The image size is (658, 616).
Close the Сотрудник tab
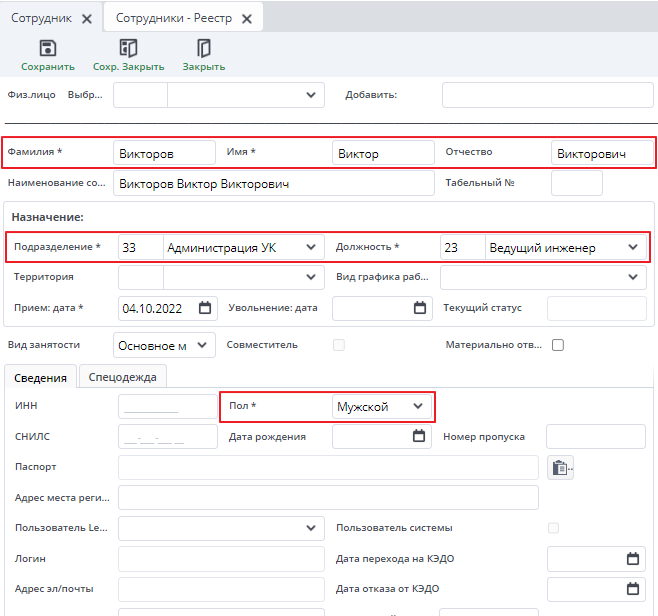(86, 19)
